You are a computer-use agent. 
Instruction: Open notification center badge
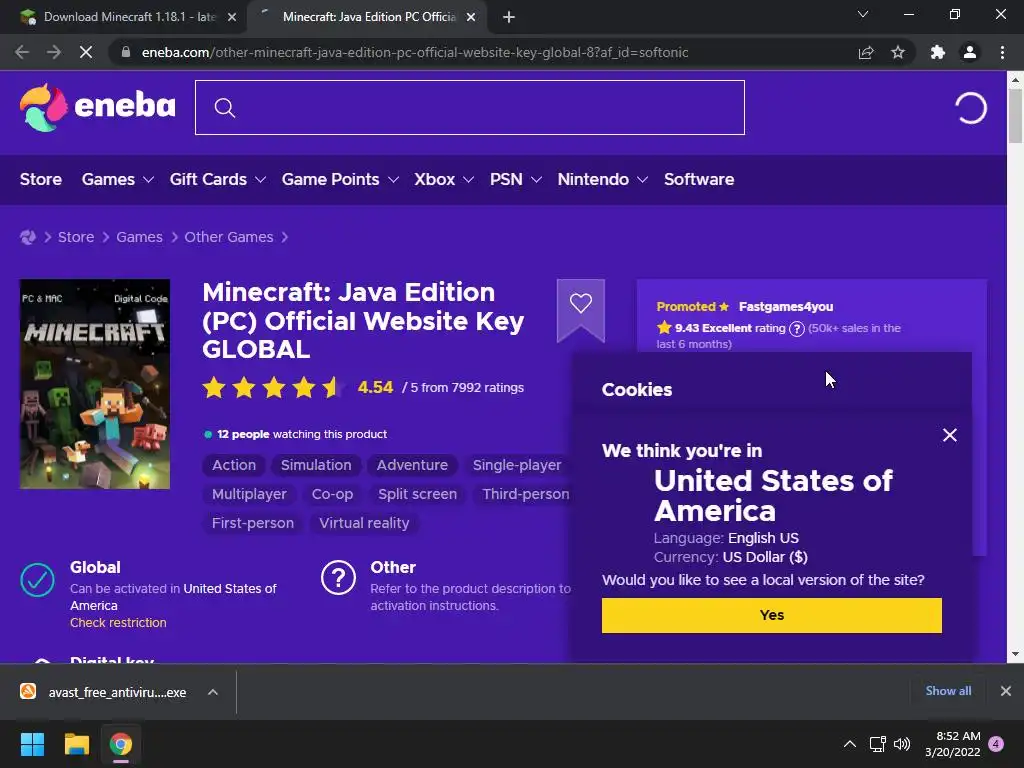(x=996, y=744)
